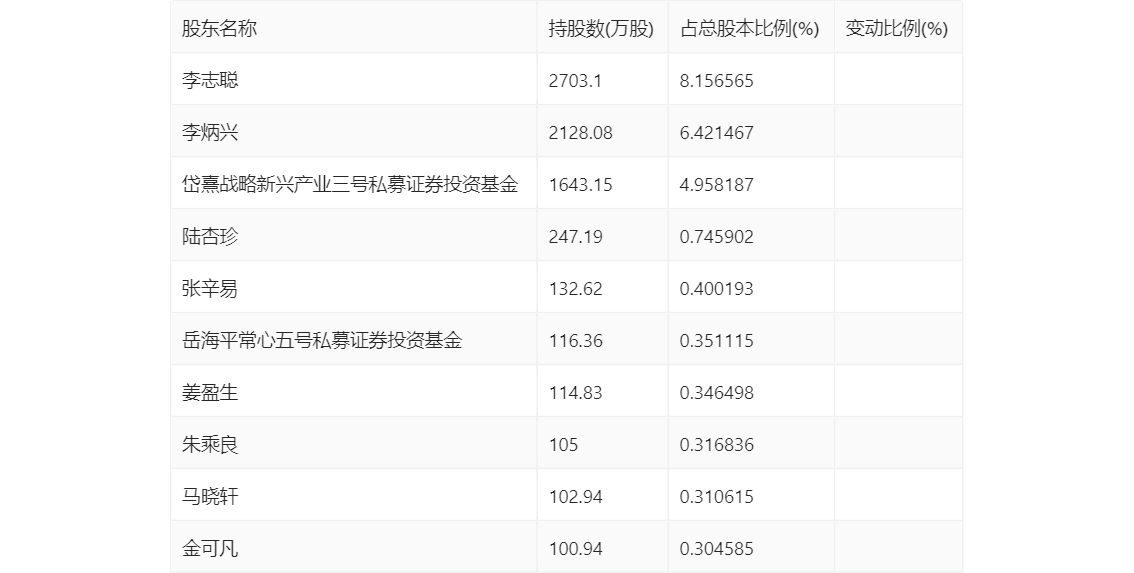Click the percentage 4.958187

coord(717,184)
